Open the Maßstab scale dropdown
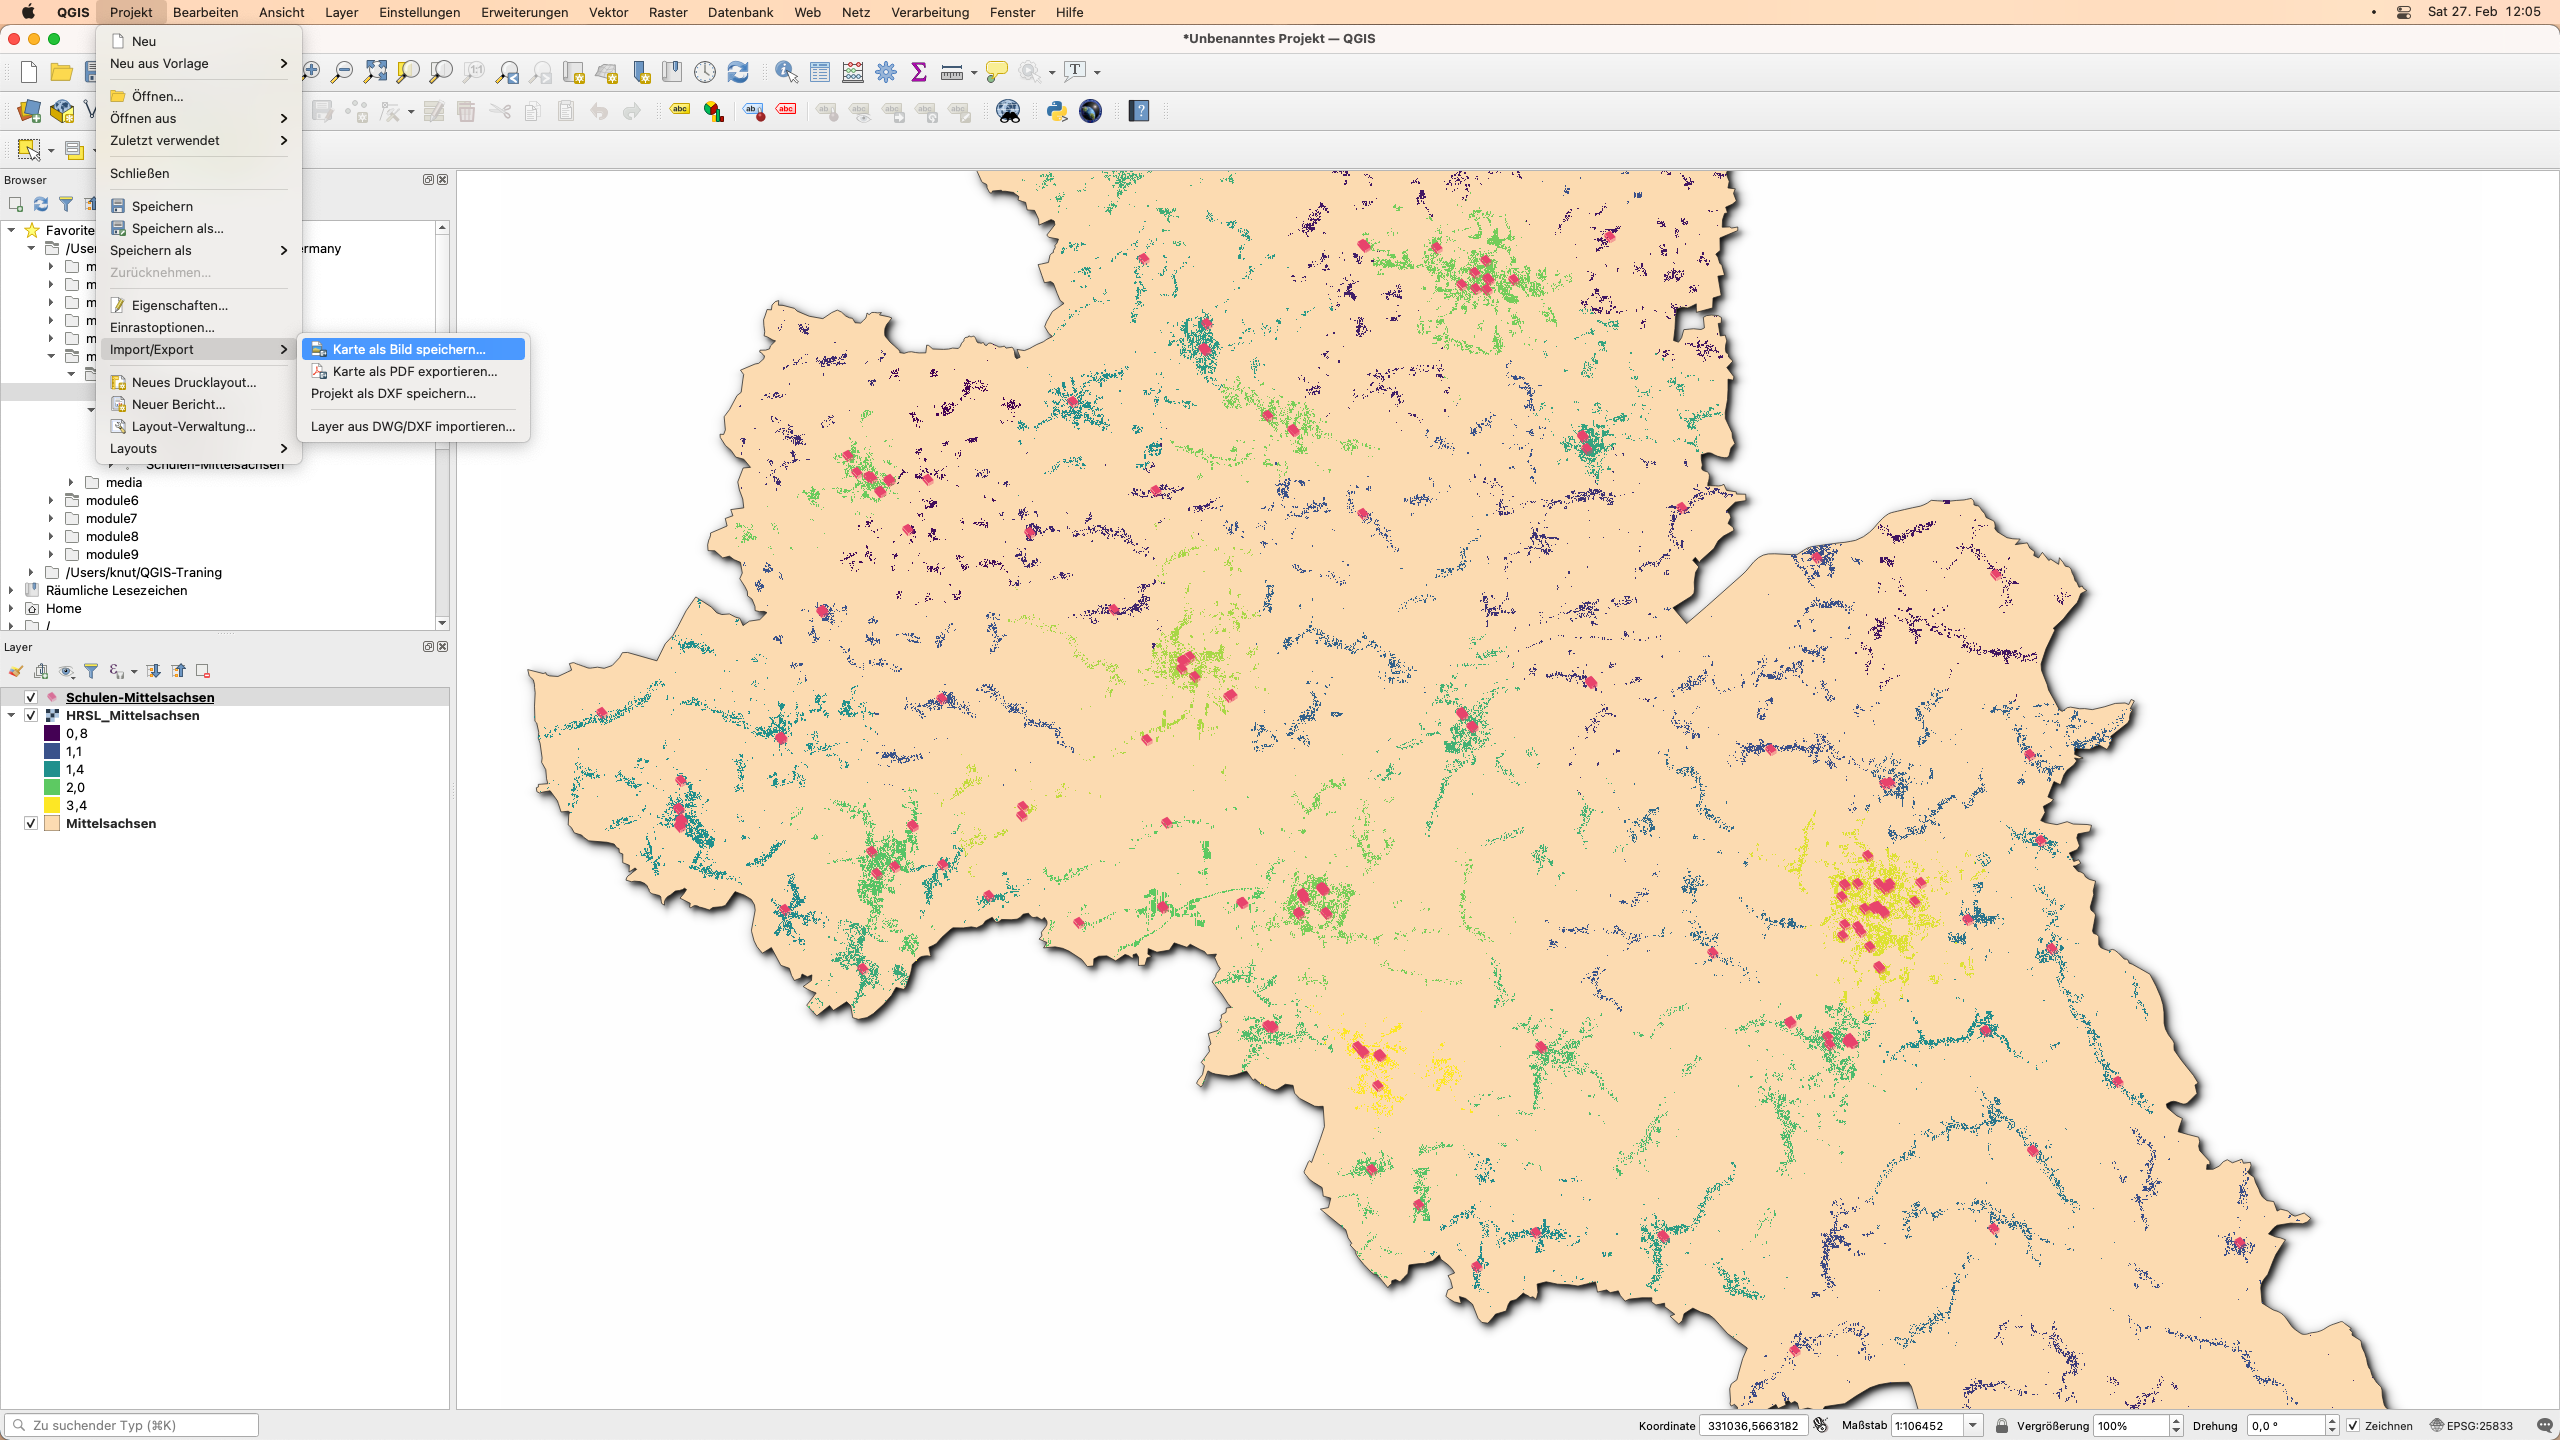The image size is (2560, 1440). click(1973, 1425)
